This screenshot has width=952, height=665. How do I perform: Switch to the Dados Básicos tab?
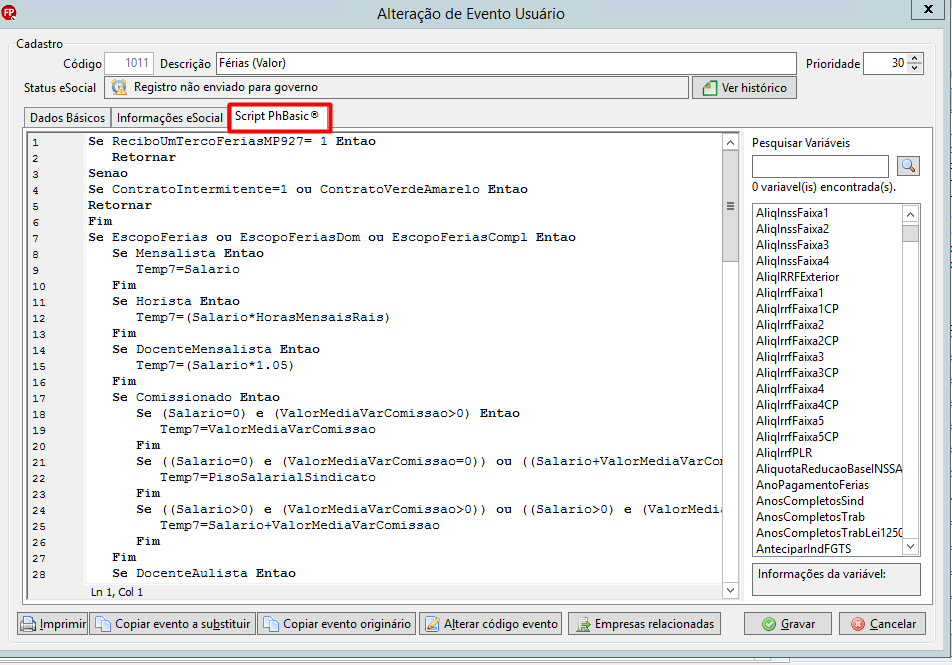pyautogui.click(x=67, y=118)
